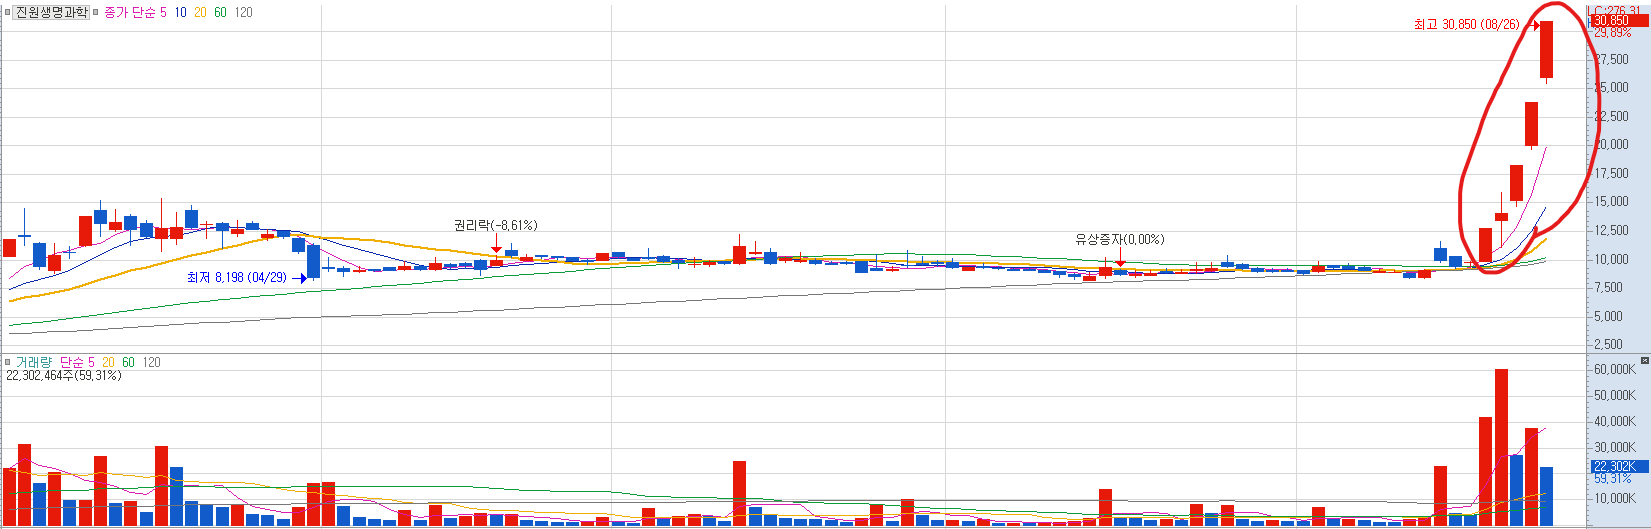The height and width of the screenshot is (529, 1651).
Task: Click the red 30,850 current price tag
Action: pos(1620,20)
